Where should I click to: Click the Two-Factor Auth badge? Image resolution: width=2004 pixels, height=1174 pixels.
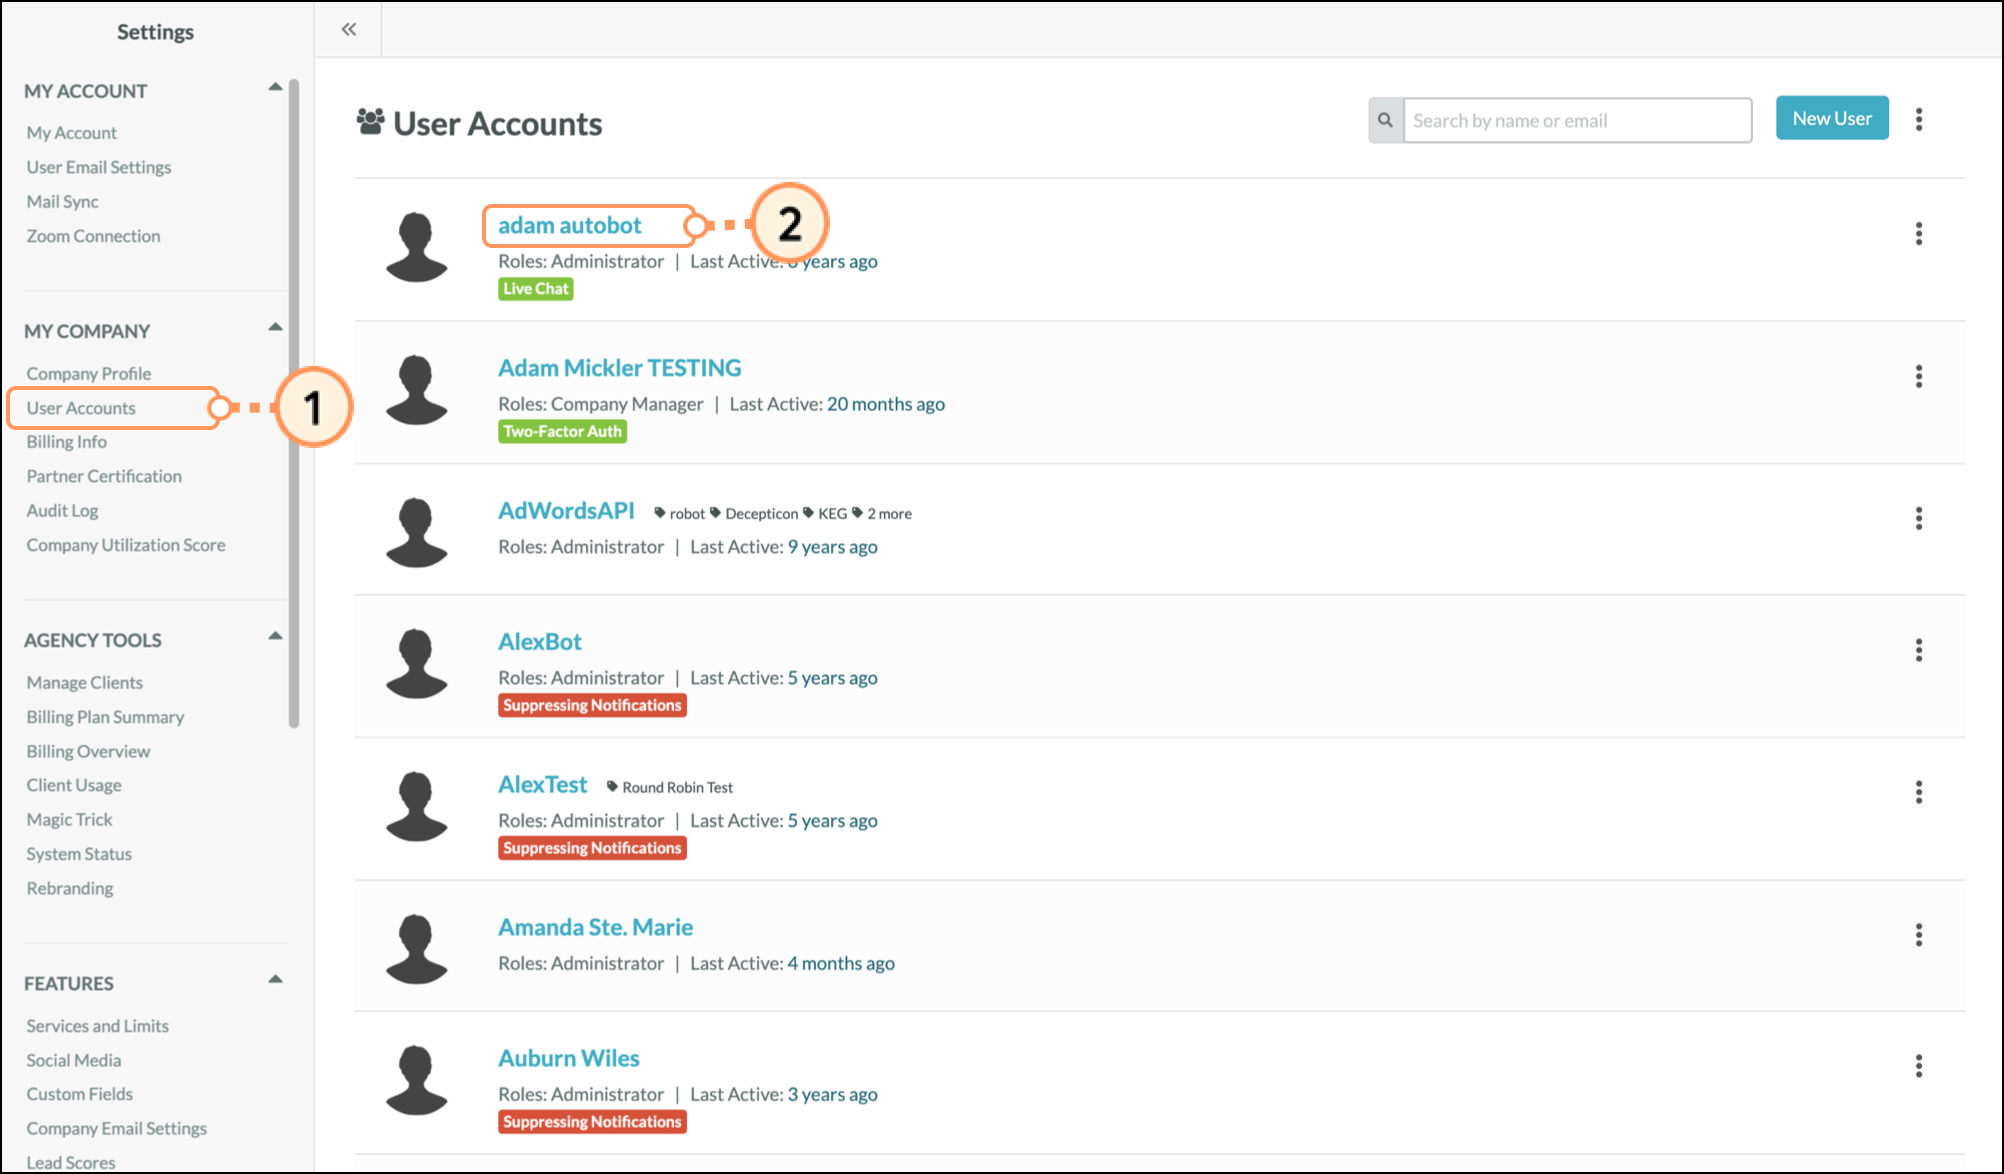563,431
